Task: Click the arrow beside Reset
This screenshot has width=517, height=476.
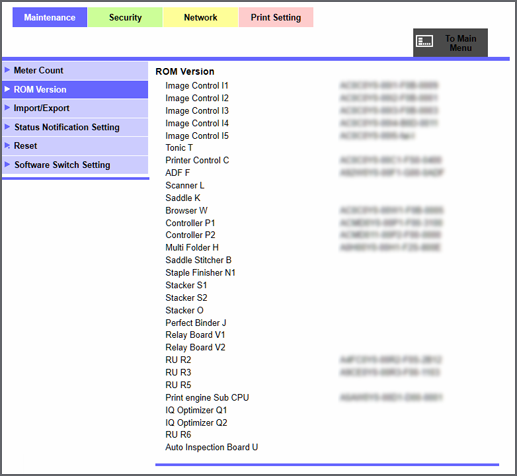Action: click(7, 145)
